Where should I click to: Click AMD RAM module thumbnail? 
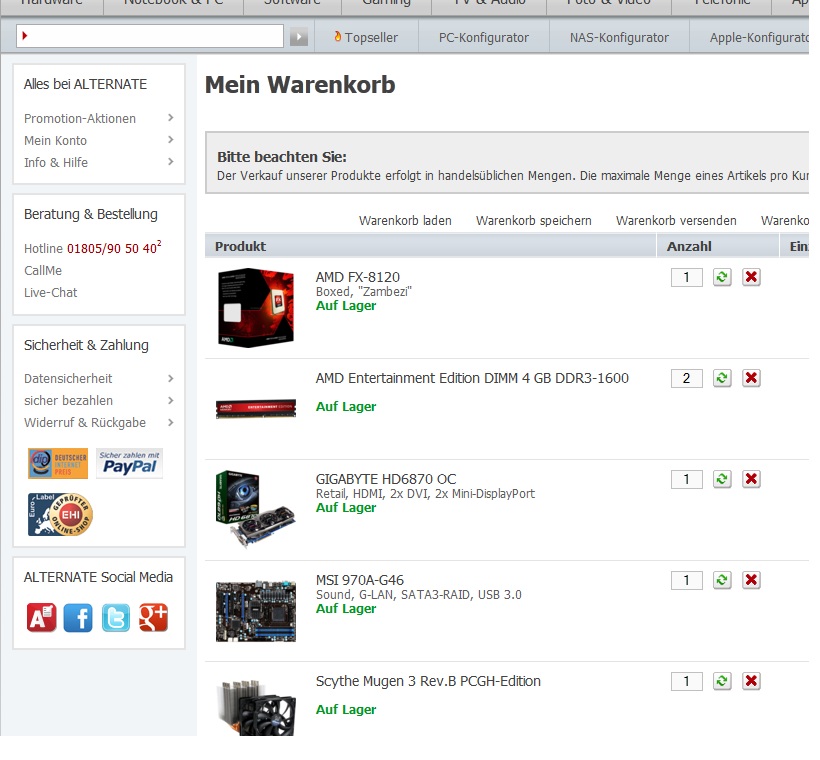[x=256, y=409]
